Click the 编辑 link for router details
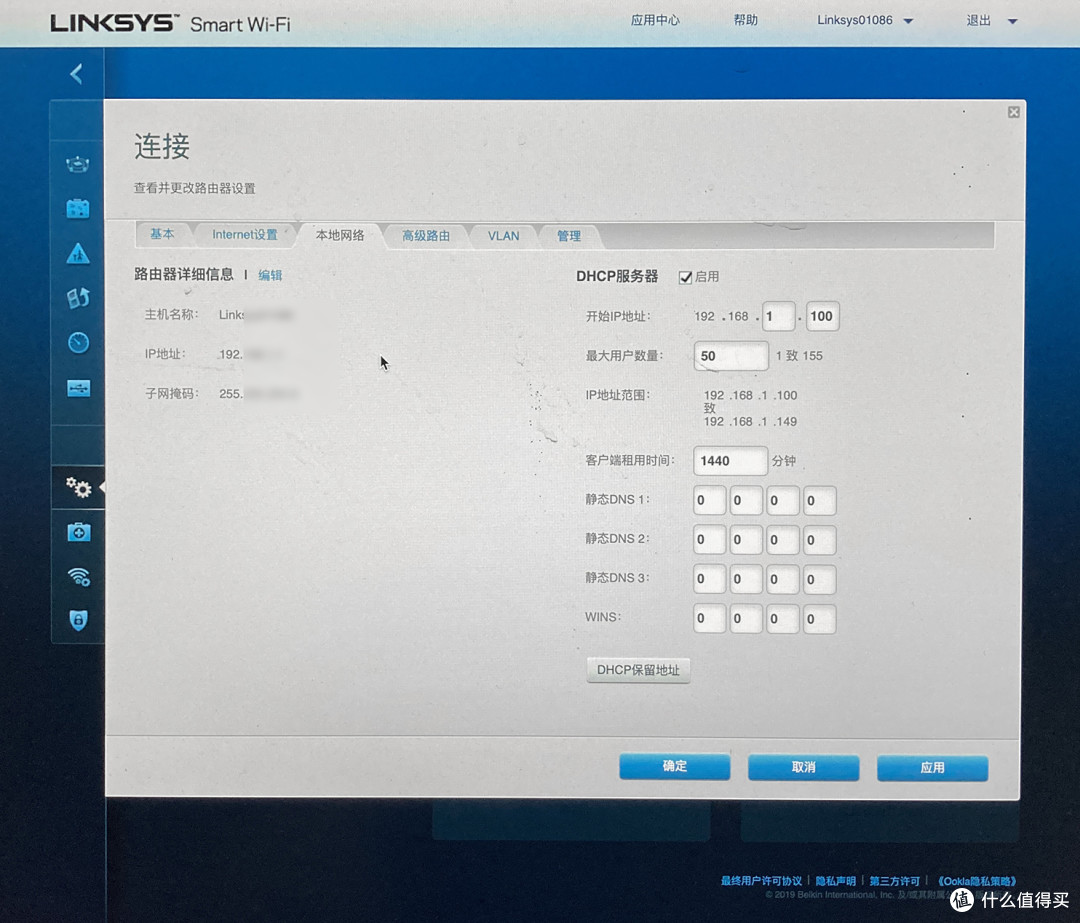Image resolution: width=1080 pixels, height=923 pixels. click(x=270, y=274)
